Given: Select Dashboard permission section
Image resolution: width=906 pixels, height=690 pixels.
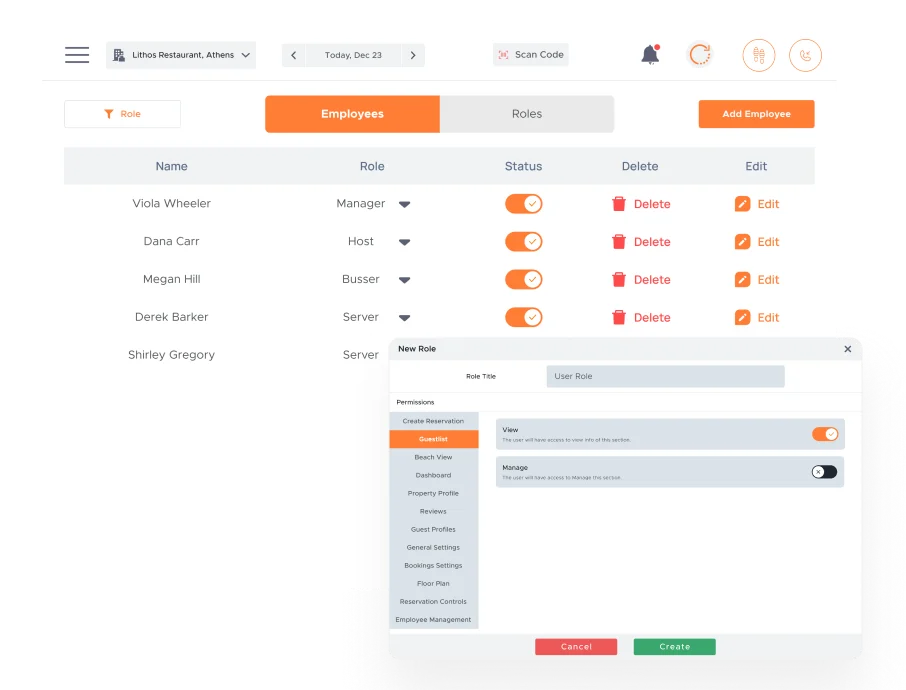Looking at the screenshot, I should pyautogui.click(x=434, y=475).
